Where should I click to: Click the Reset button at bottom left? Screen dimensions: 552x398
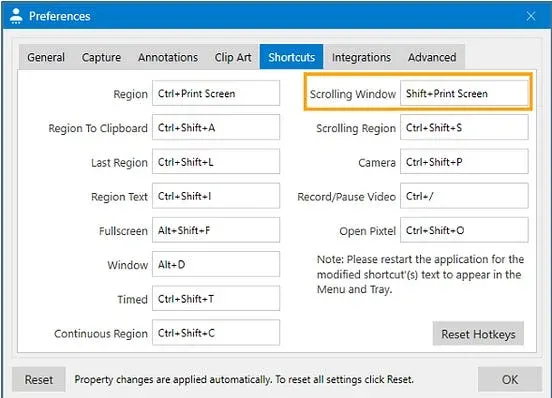pyautogui.click(x=39, y=380)
